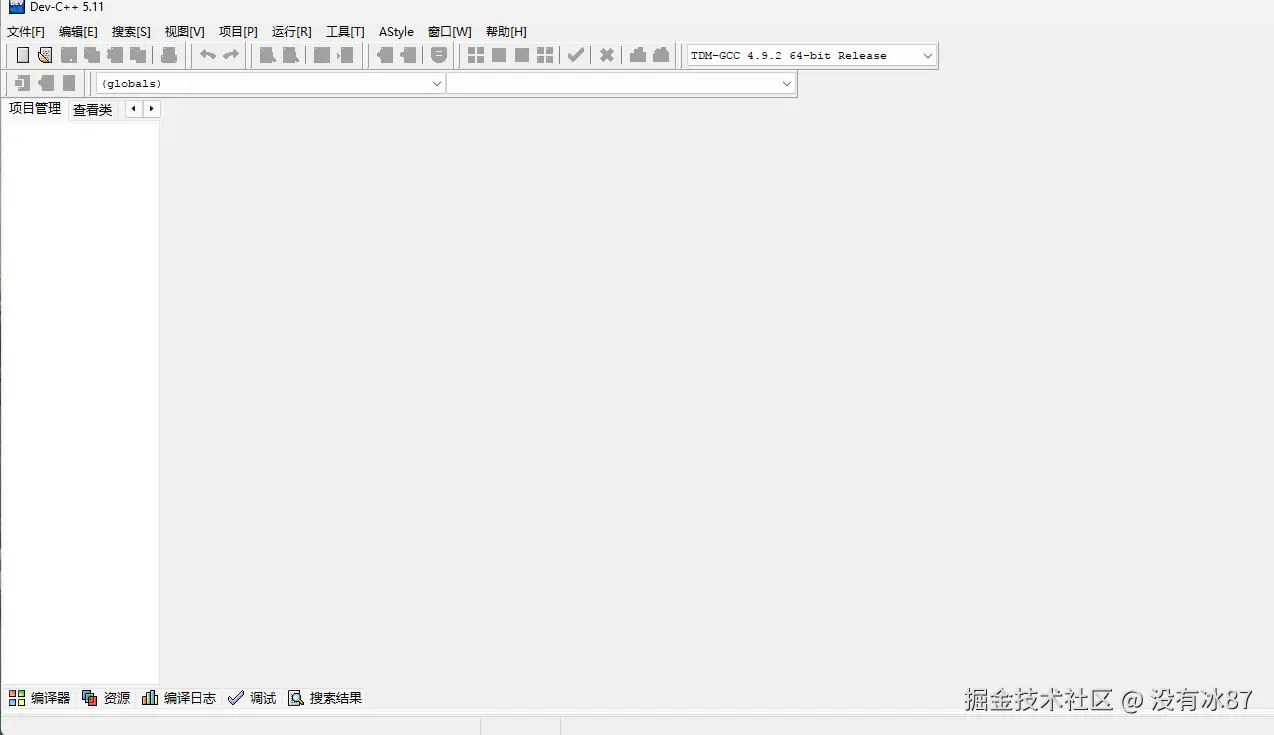1274x735 pixels.
Task: Open the 编译日志 bottom tab
Action: 179,698
